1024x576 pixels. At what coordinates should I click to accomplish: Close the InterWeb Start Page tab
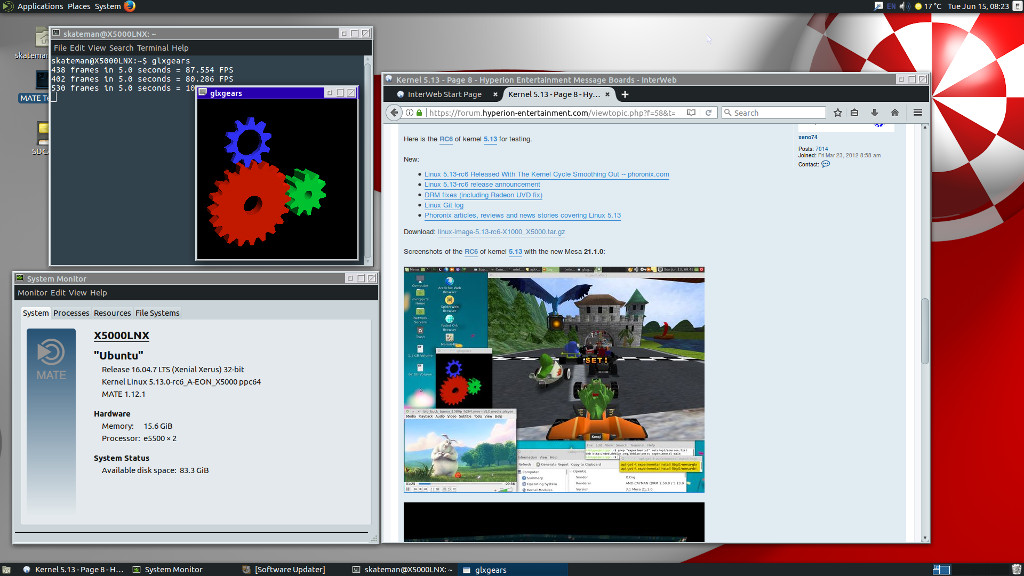[x=495, y=95]
